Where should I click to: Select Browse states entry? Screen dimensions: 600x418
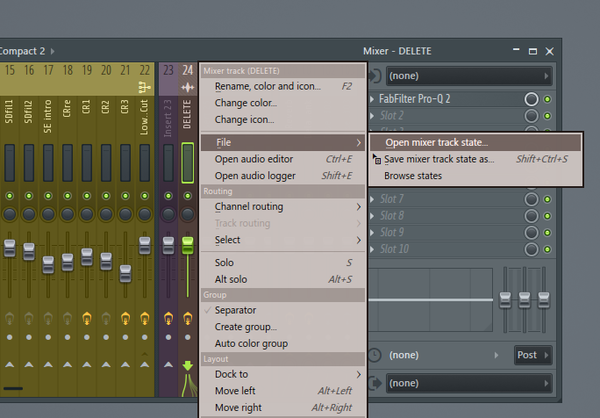point(475,176)
